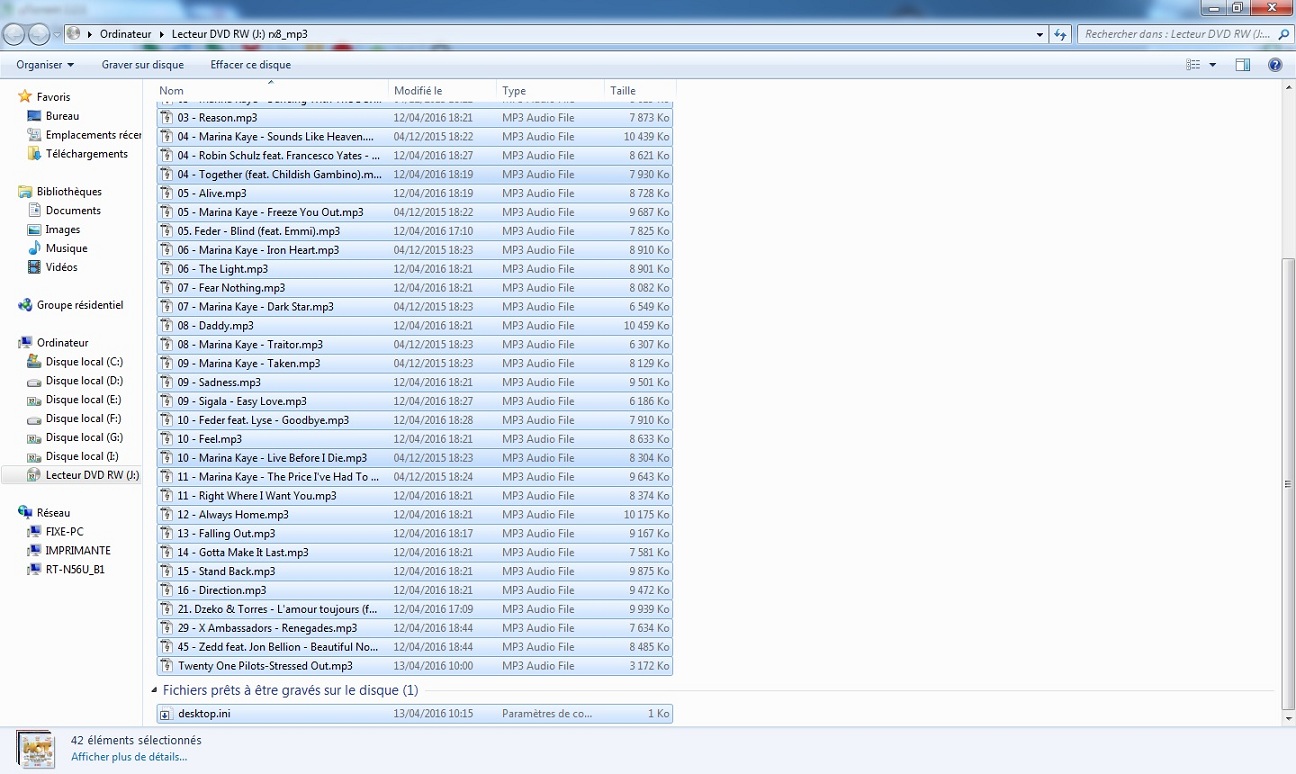
Task: Open the Téléchargements favorites folder
Action: (x=34, y=154)
